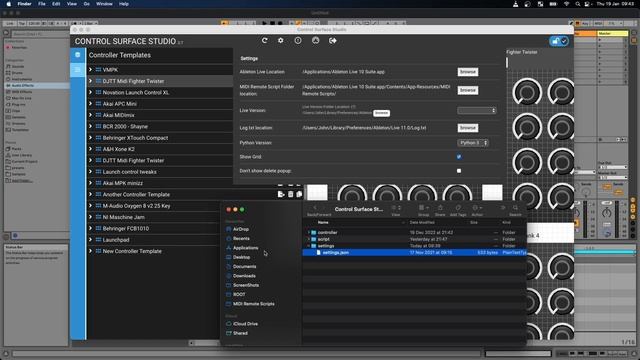Image resolution: width=640 pixels, height=360 pixels.
Task: Click the Add Tags icon in Finder toolbar
Action: (458, 208)
